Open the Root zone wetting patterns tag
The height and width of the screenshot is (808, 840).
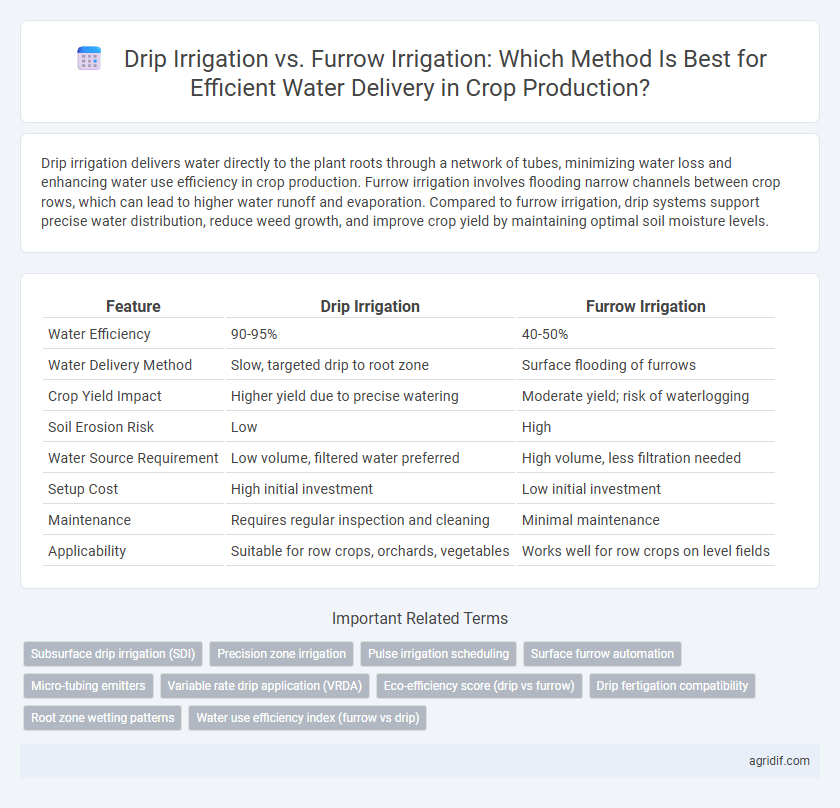coord(102,718)
